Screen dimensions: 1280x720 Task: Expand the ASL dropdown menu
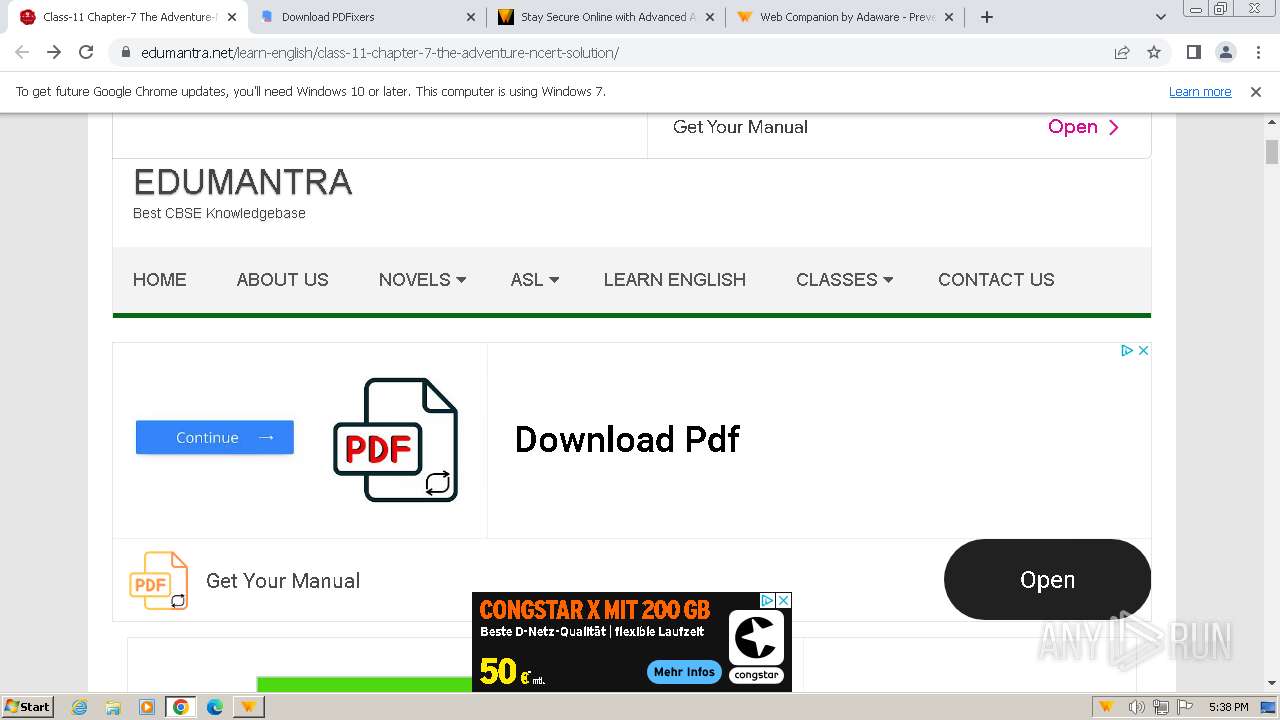click(535, 280)
